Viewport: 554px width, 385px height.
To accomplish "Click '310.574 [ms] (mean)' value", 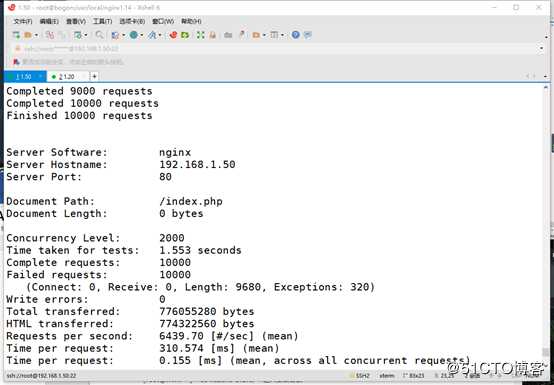I will tap(219, 348).
